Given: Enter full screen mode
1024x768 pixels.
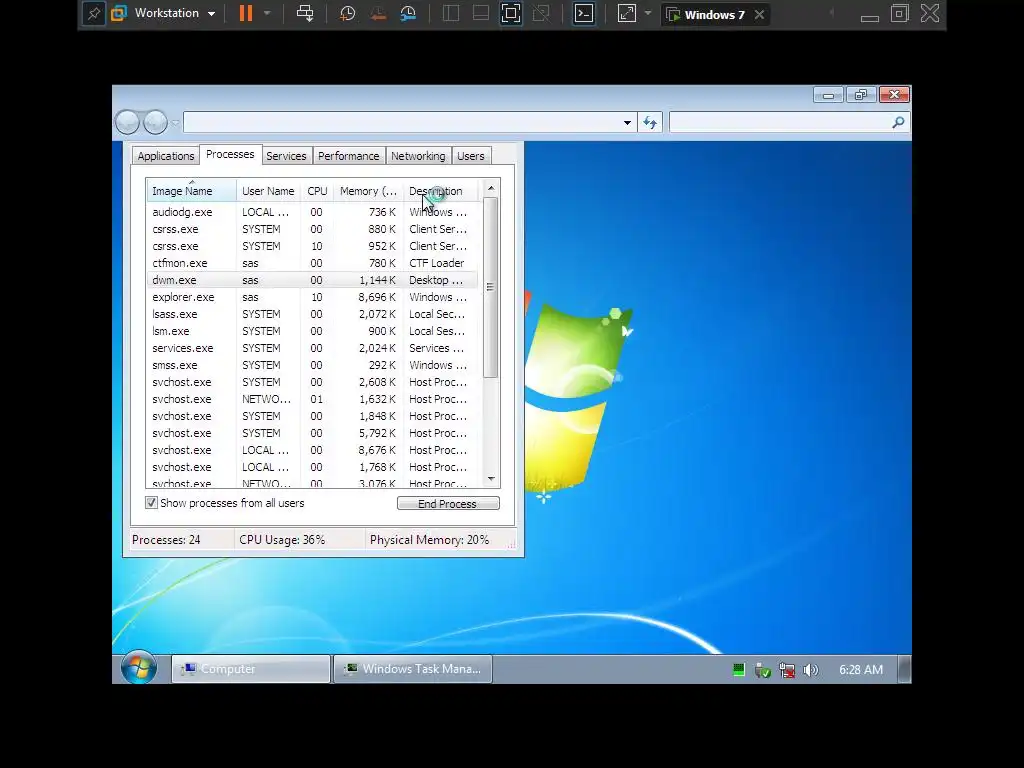Looking at the screenshot, I should [x=511, y=14].
